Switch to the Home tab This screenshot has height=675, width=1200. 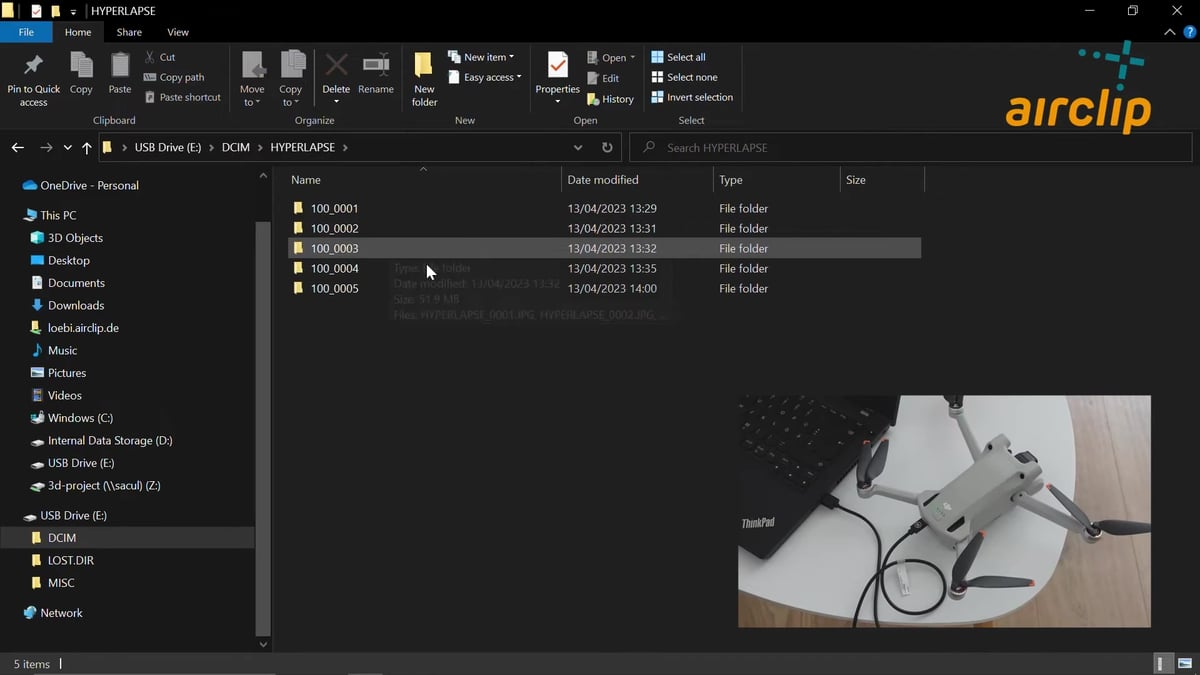pos(78,32)
